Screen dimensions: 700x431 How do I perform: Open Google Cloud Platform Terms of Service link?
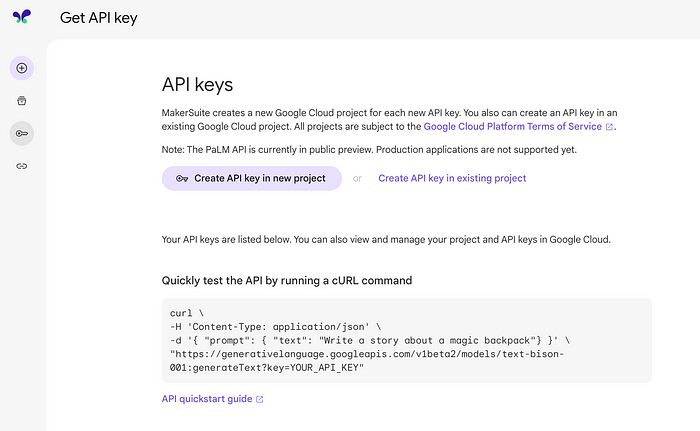point(512,126)
